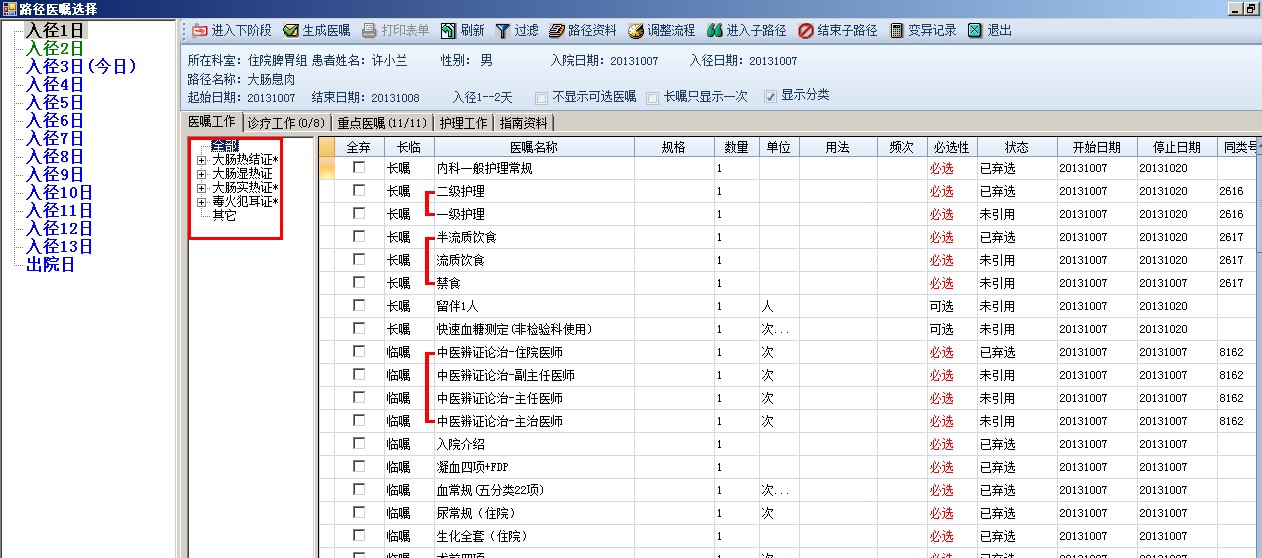This screenshot has width=1262, height=558.
Task: Open the 指南资料 tab
Action: 524,123
